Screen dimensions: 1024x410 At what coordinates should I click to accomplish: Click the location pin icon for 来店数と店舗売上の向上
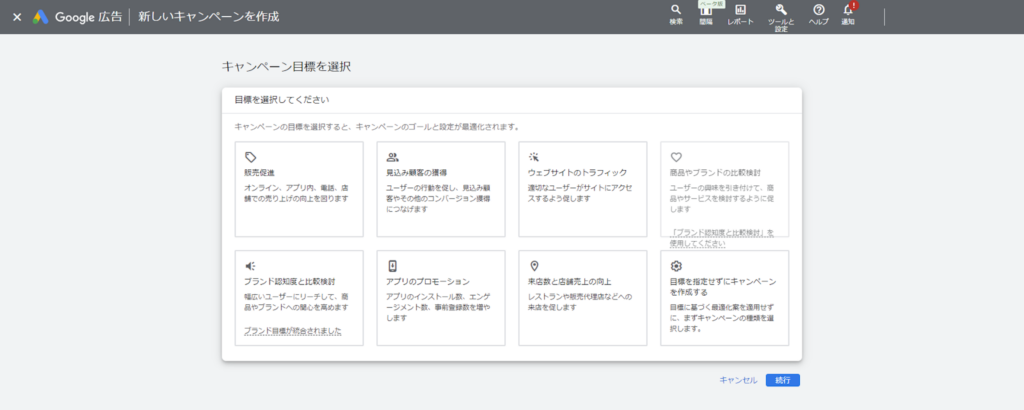[x=534, y=266]
